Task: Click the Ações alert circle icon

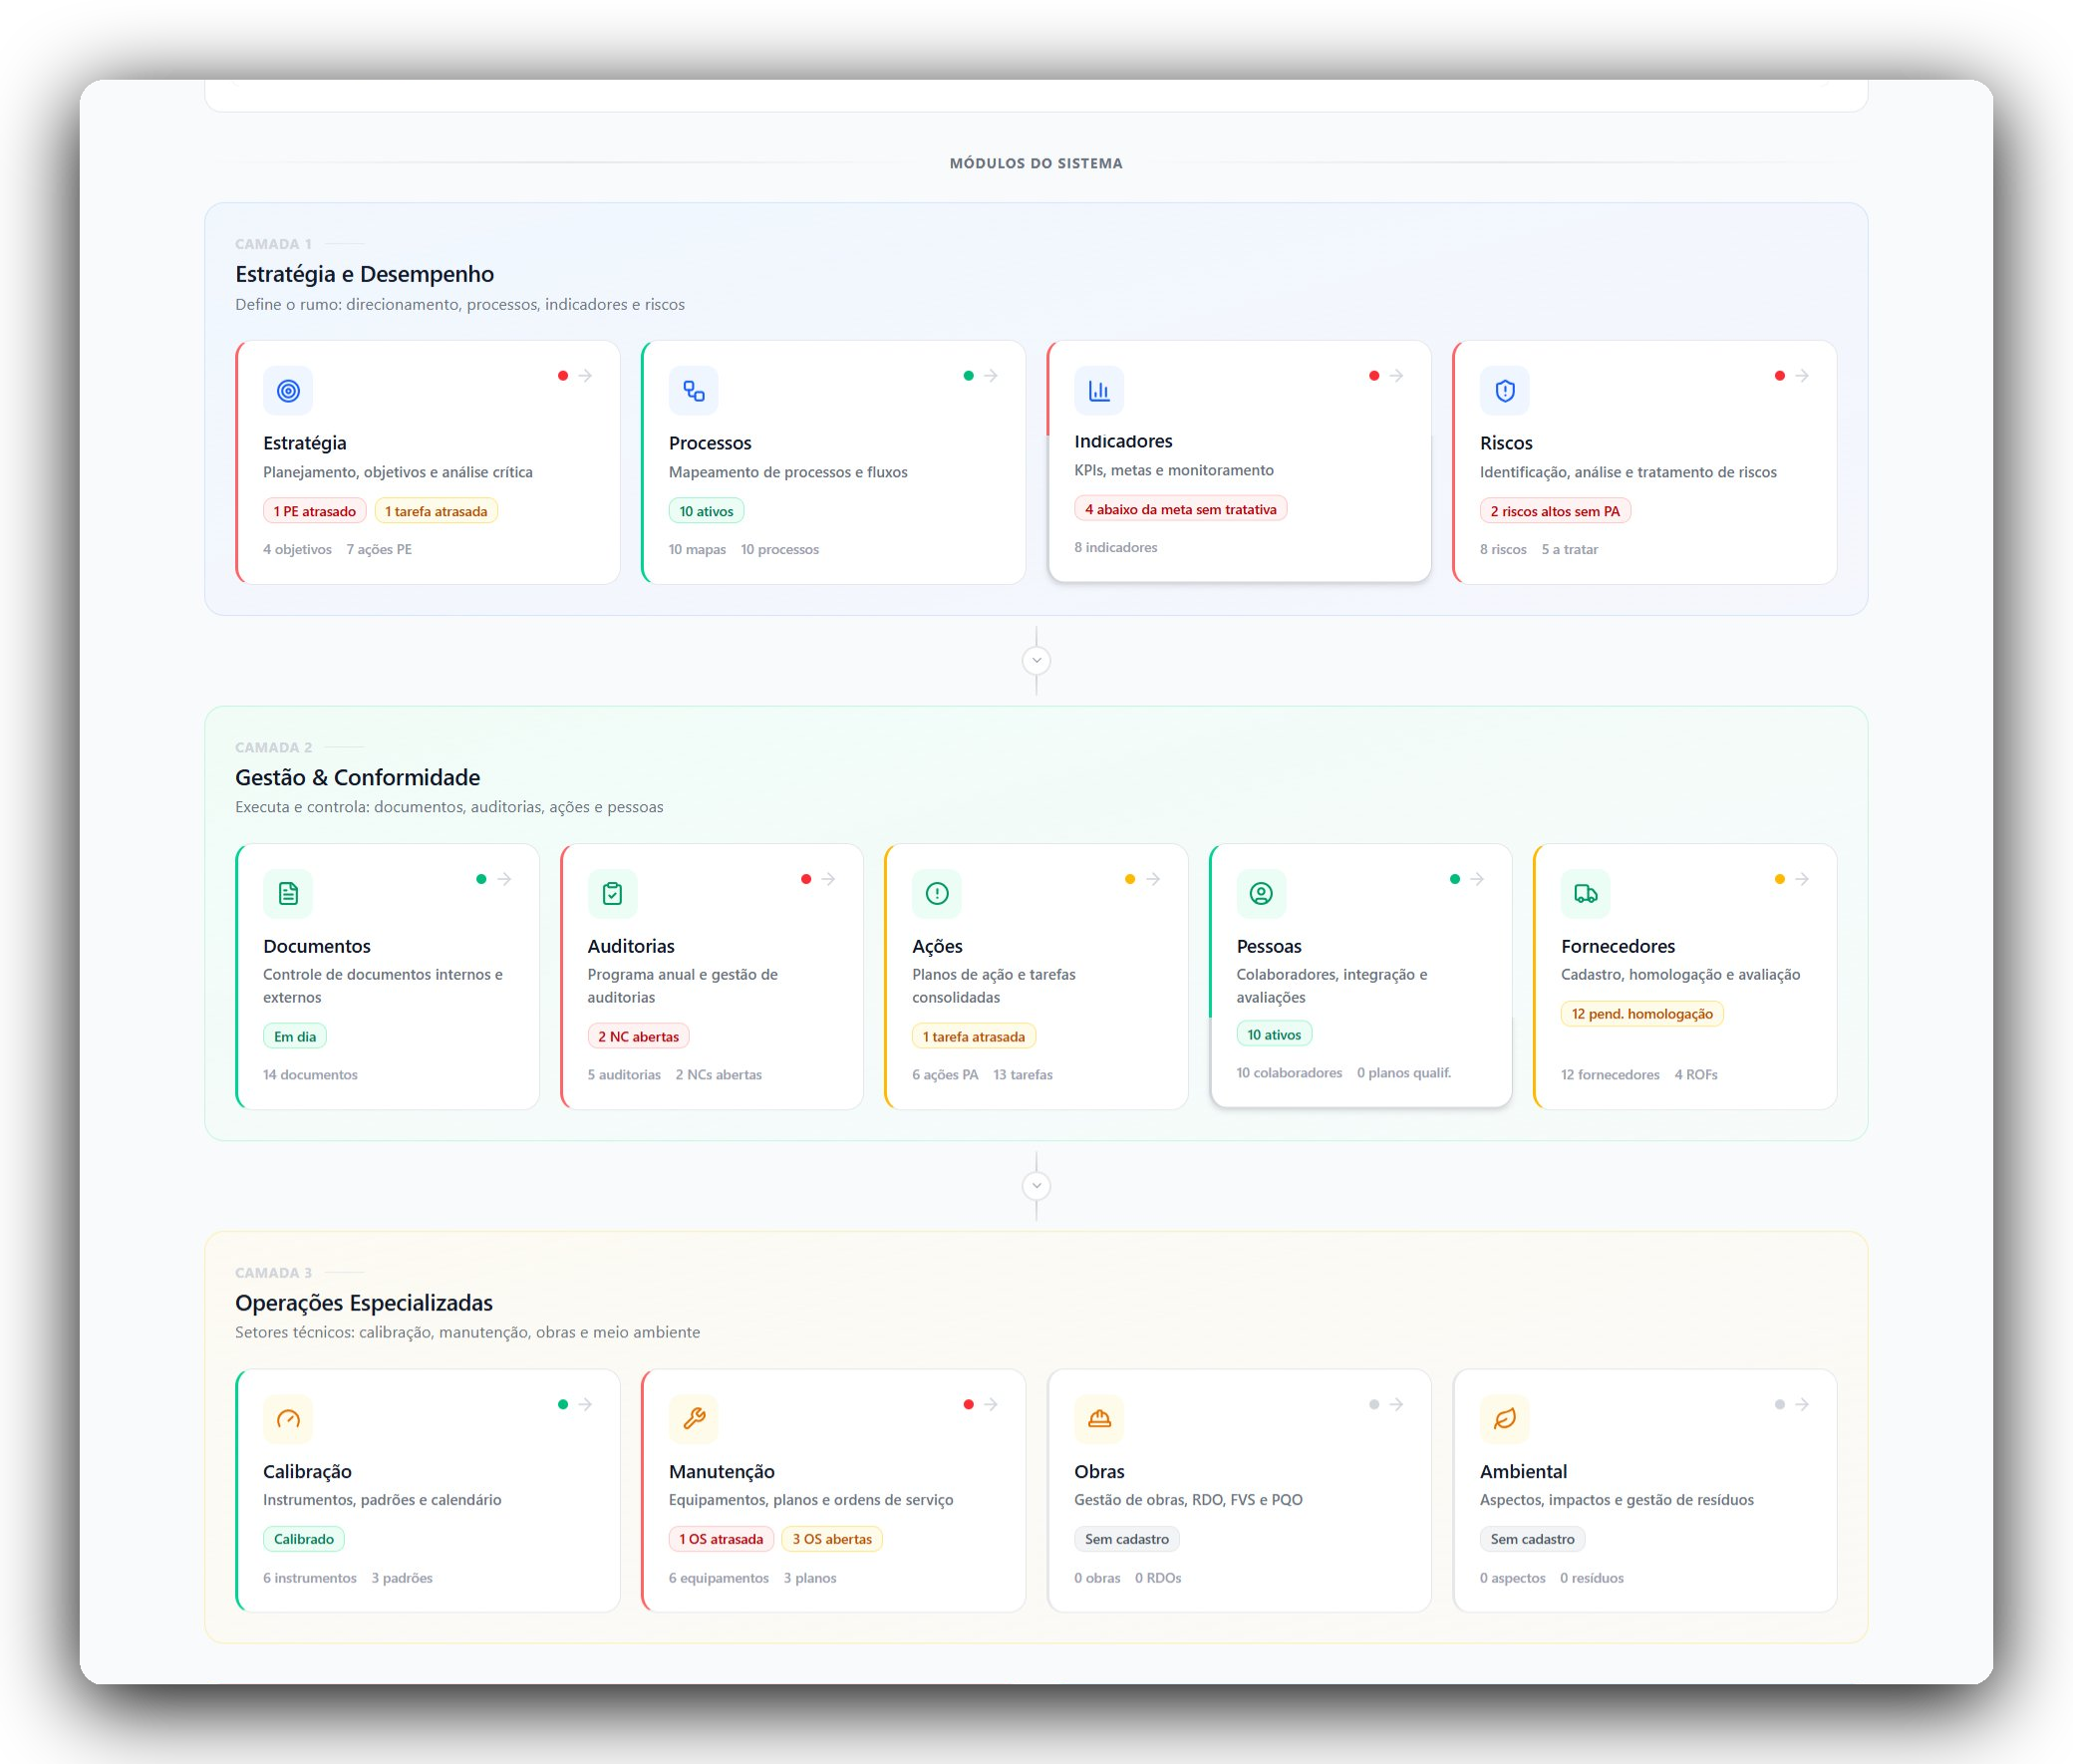Action: coord(937,894)
